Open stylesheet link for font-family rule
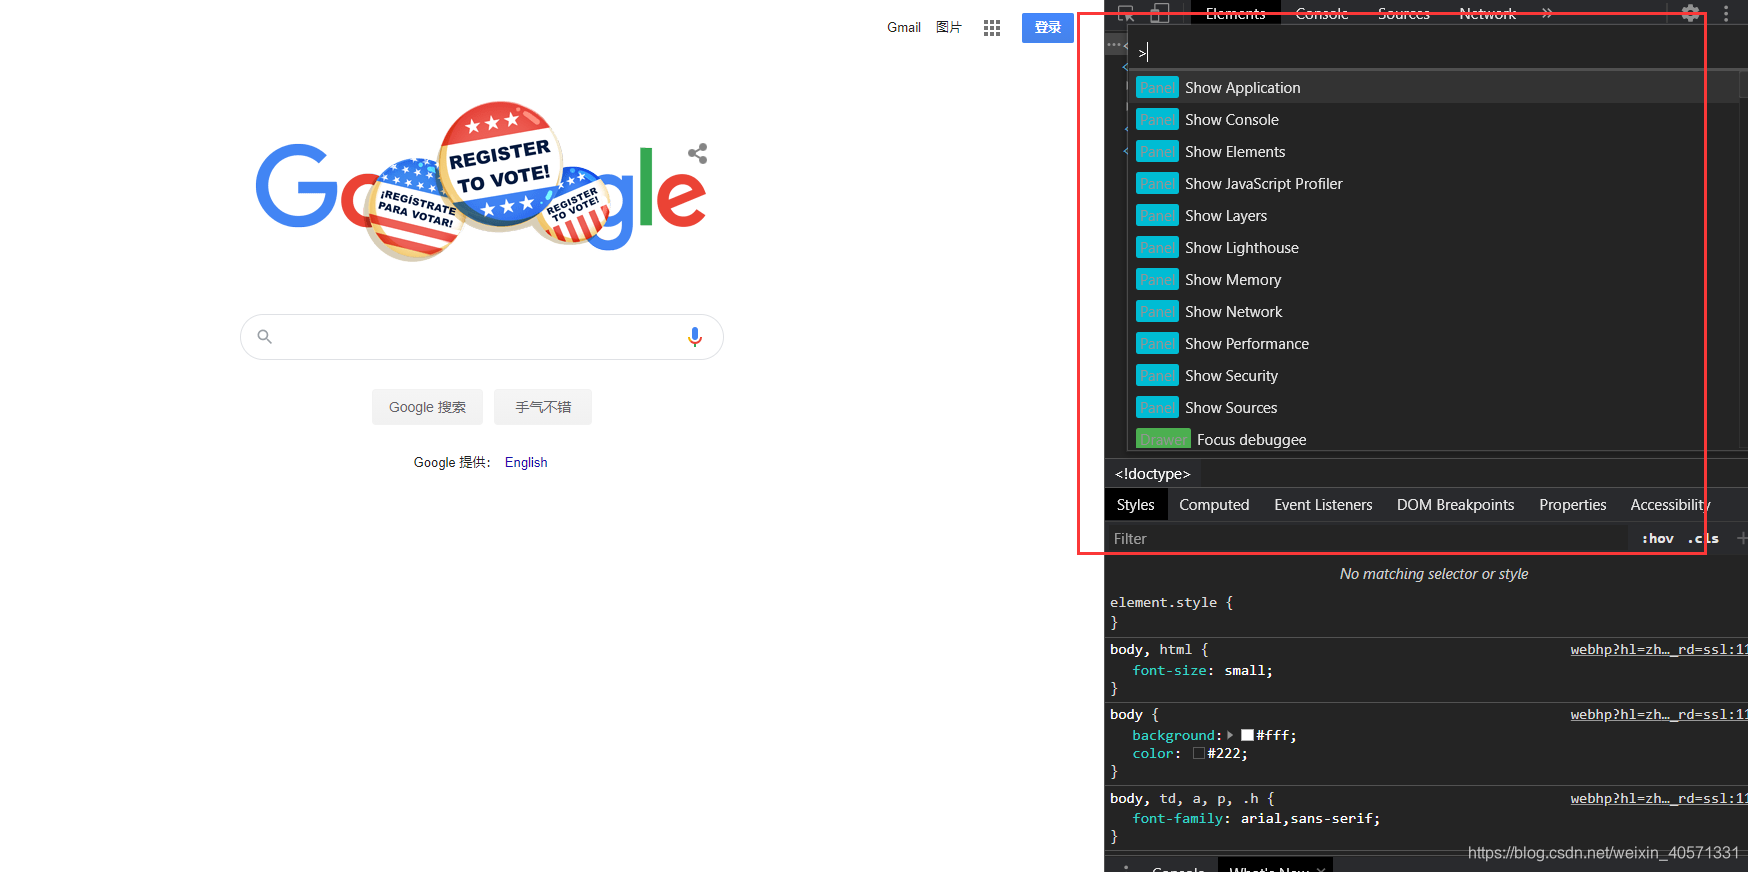The width and height of the screenshot is (1748, 872). tap(1658, 798)
